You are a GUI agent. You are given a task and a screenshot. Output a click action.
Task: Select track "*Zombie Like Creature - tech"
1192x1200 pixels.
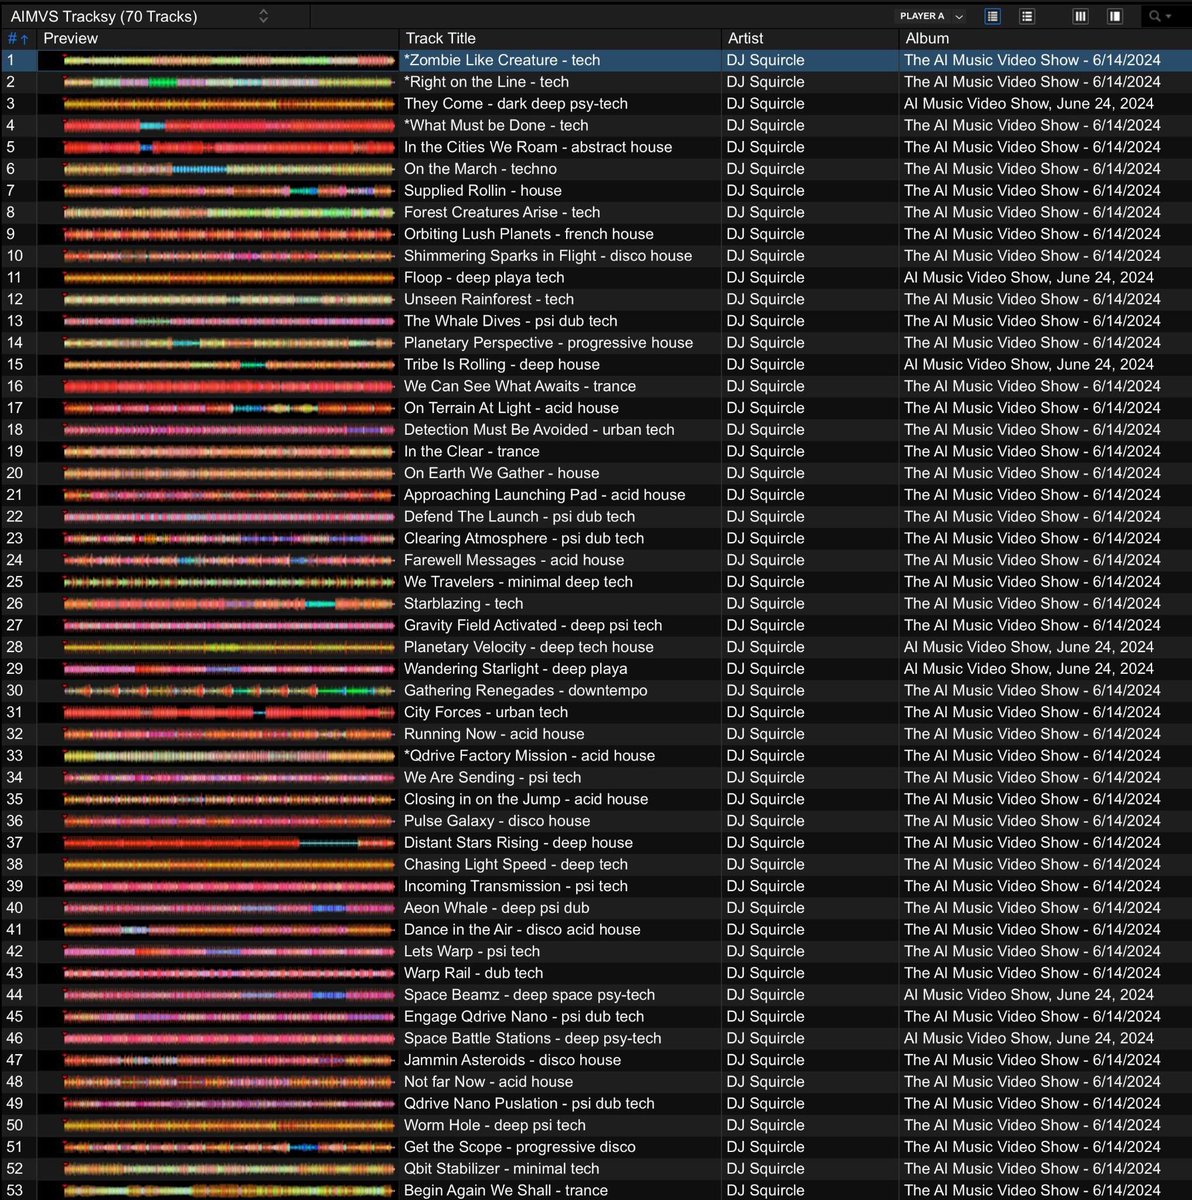502,60
